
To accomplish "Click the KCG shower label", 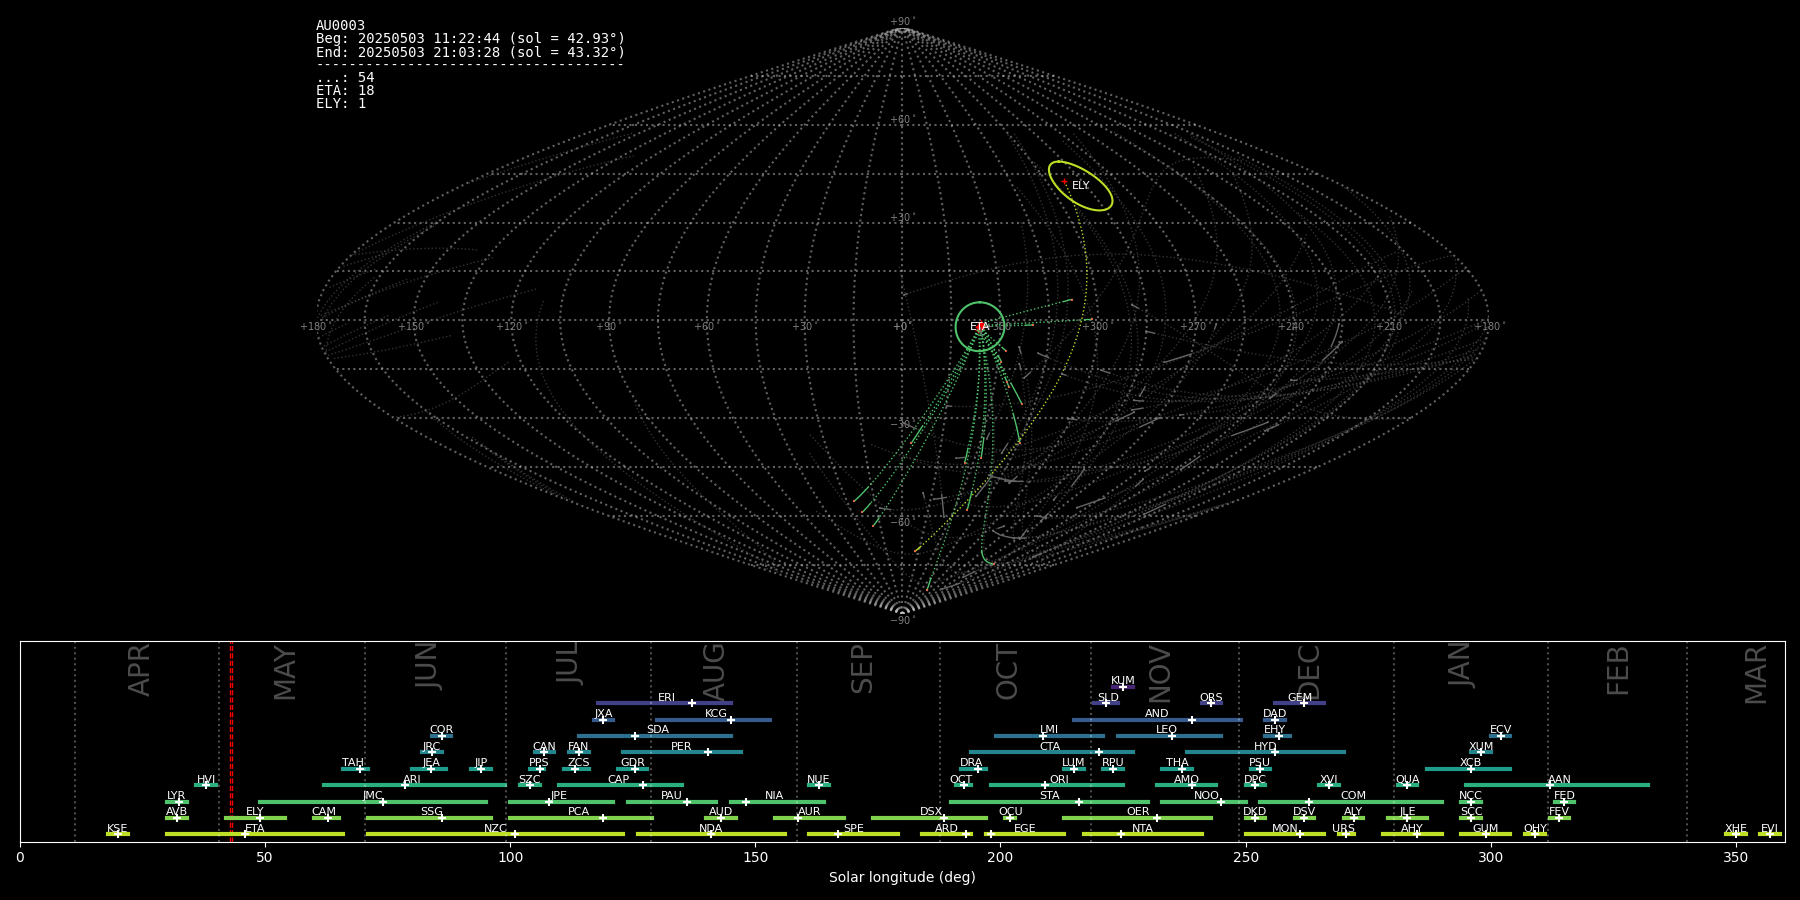I will [716, 714].
